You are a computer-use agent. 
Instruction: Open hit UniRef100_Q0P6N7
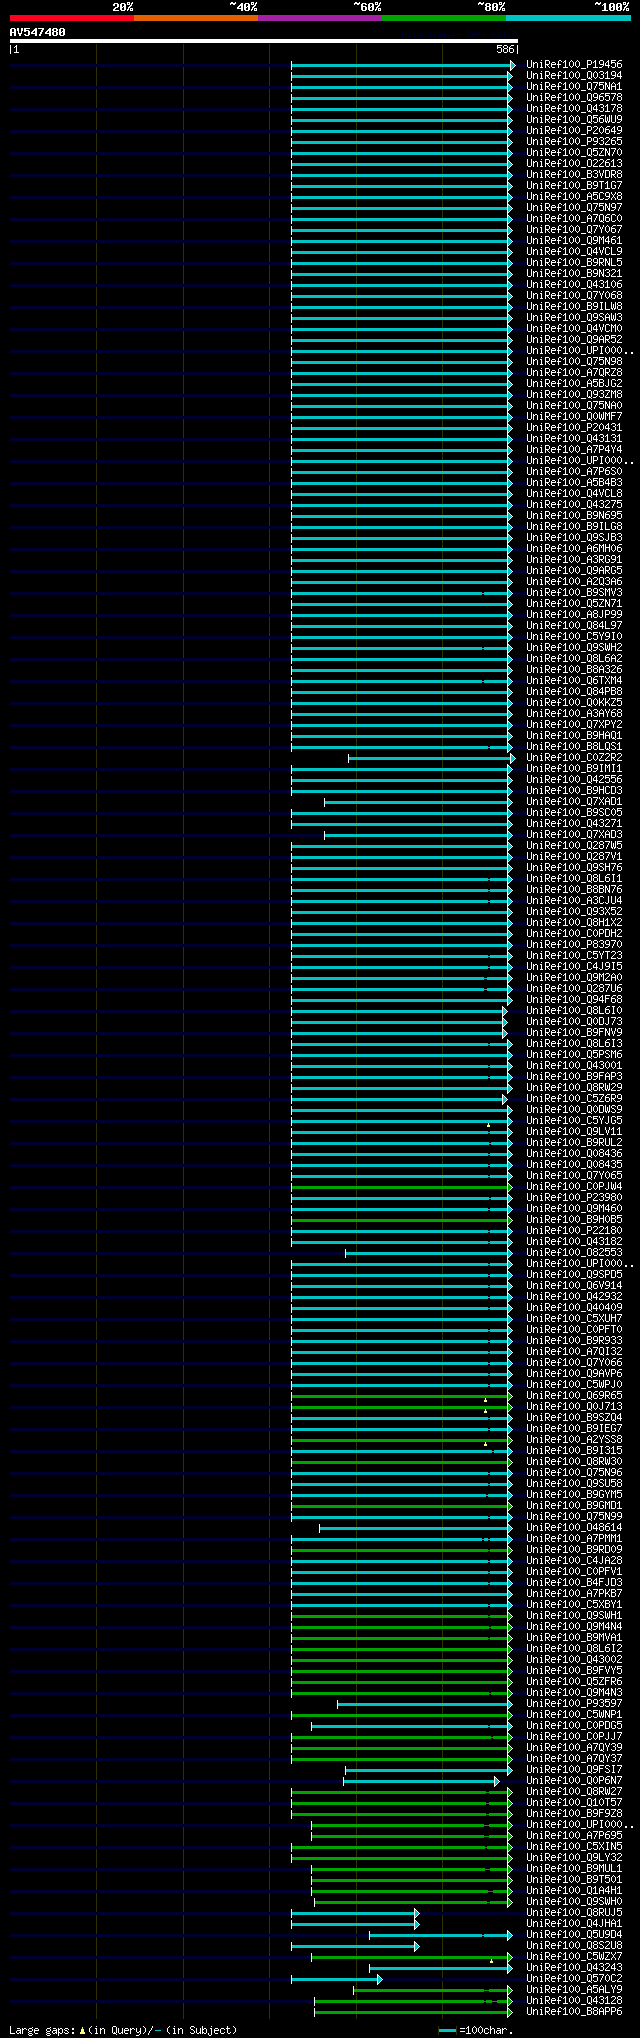point(574,1781)
